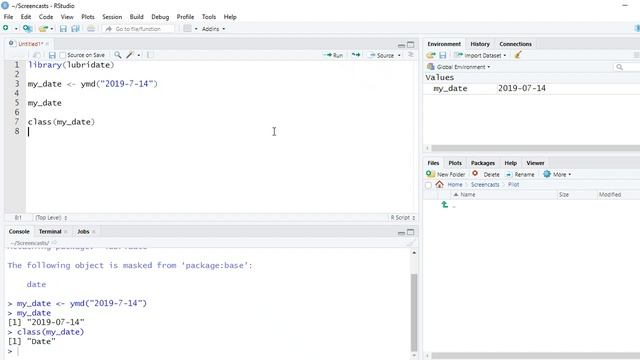This screenshot has height=360, width=640.
Task: Open the Import Dataset dropdown
Action: [x=480, y=55]
